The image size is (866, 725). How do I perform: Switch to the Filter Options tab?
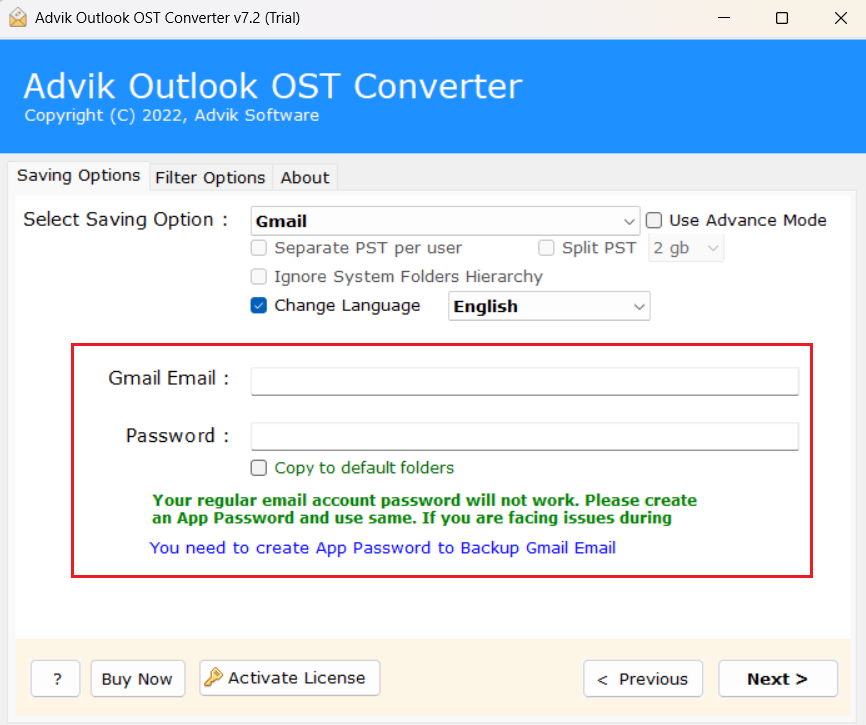[x=210, y=178]
